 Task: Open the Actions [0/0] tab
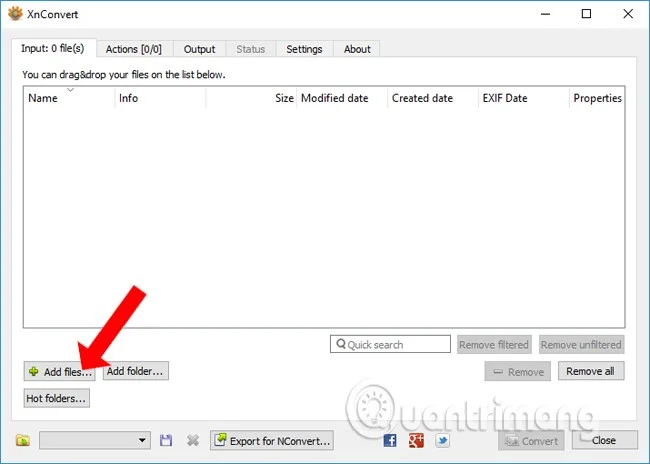(x=133, y=49)
